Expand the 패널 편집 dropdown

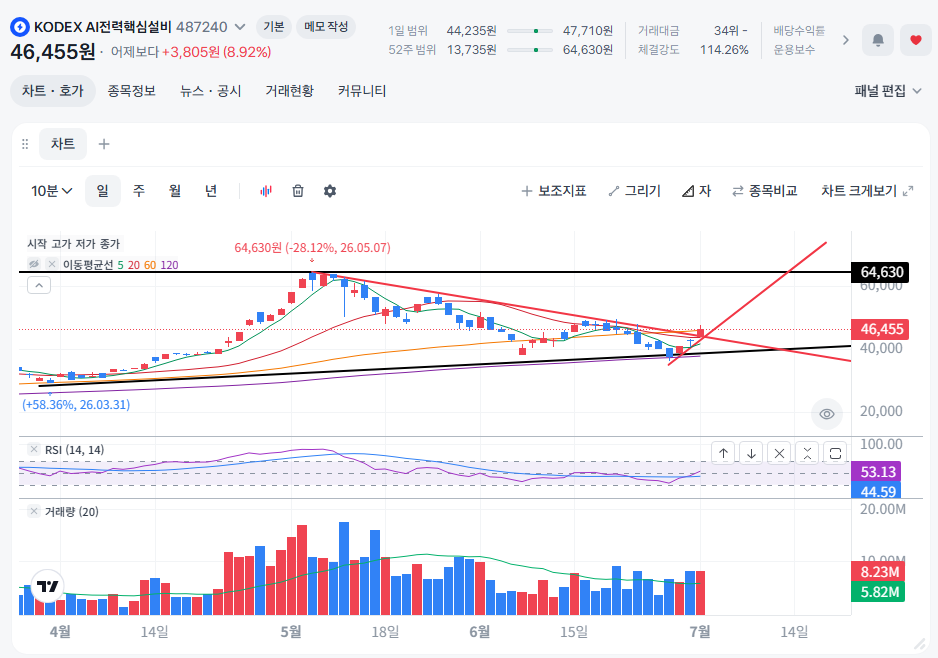pos(888,91)
